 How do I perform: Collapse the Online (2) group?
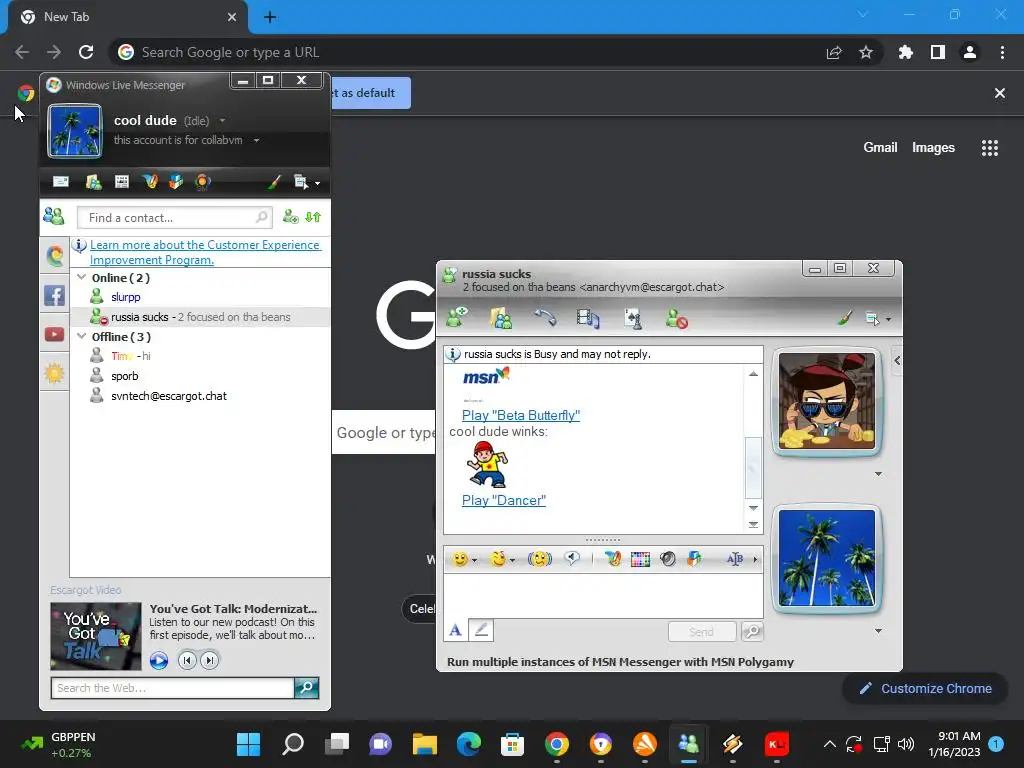(x=82, y=278)
